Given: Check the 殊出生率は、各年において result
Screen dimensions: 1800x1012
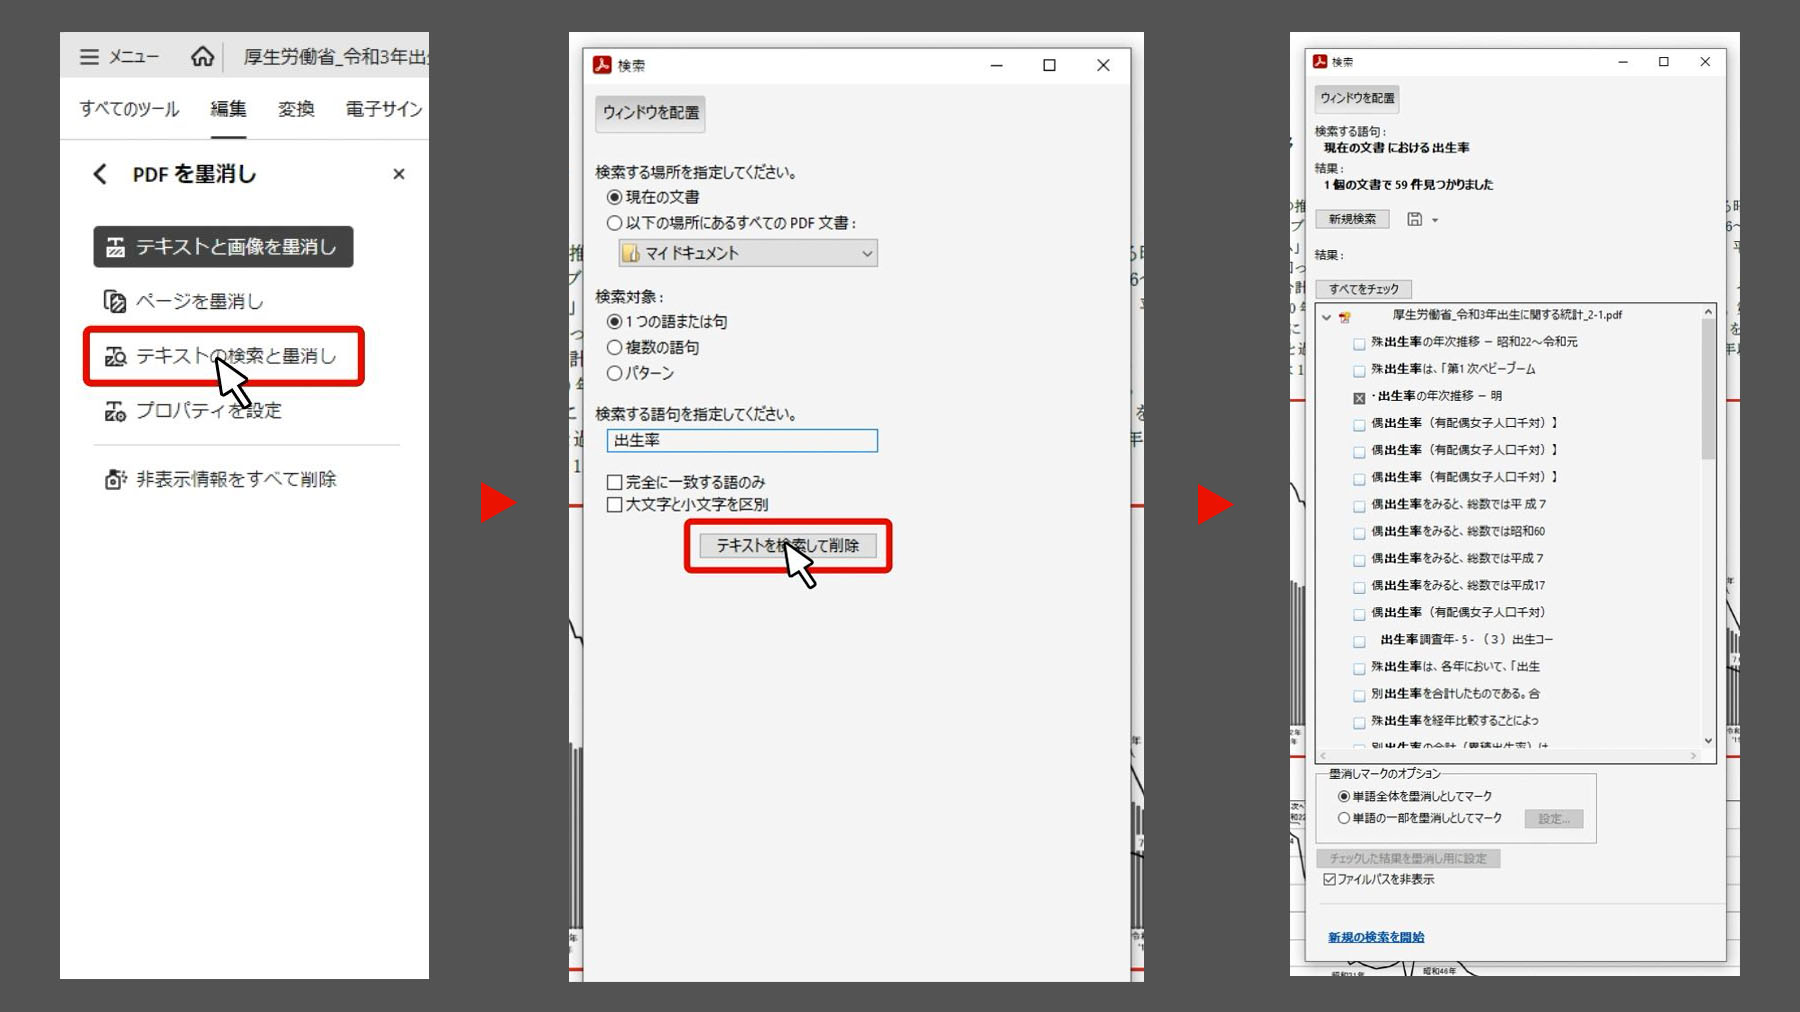Looking at the screenshot, I should [x=1359, y=668].
